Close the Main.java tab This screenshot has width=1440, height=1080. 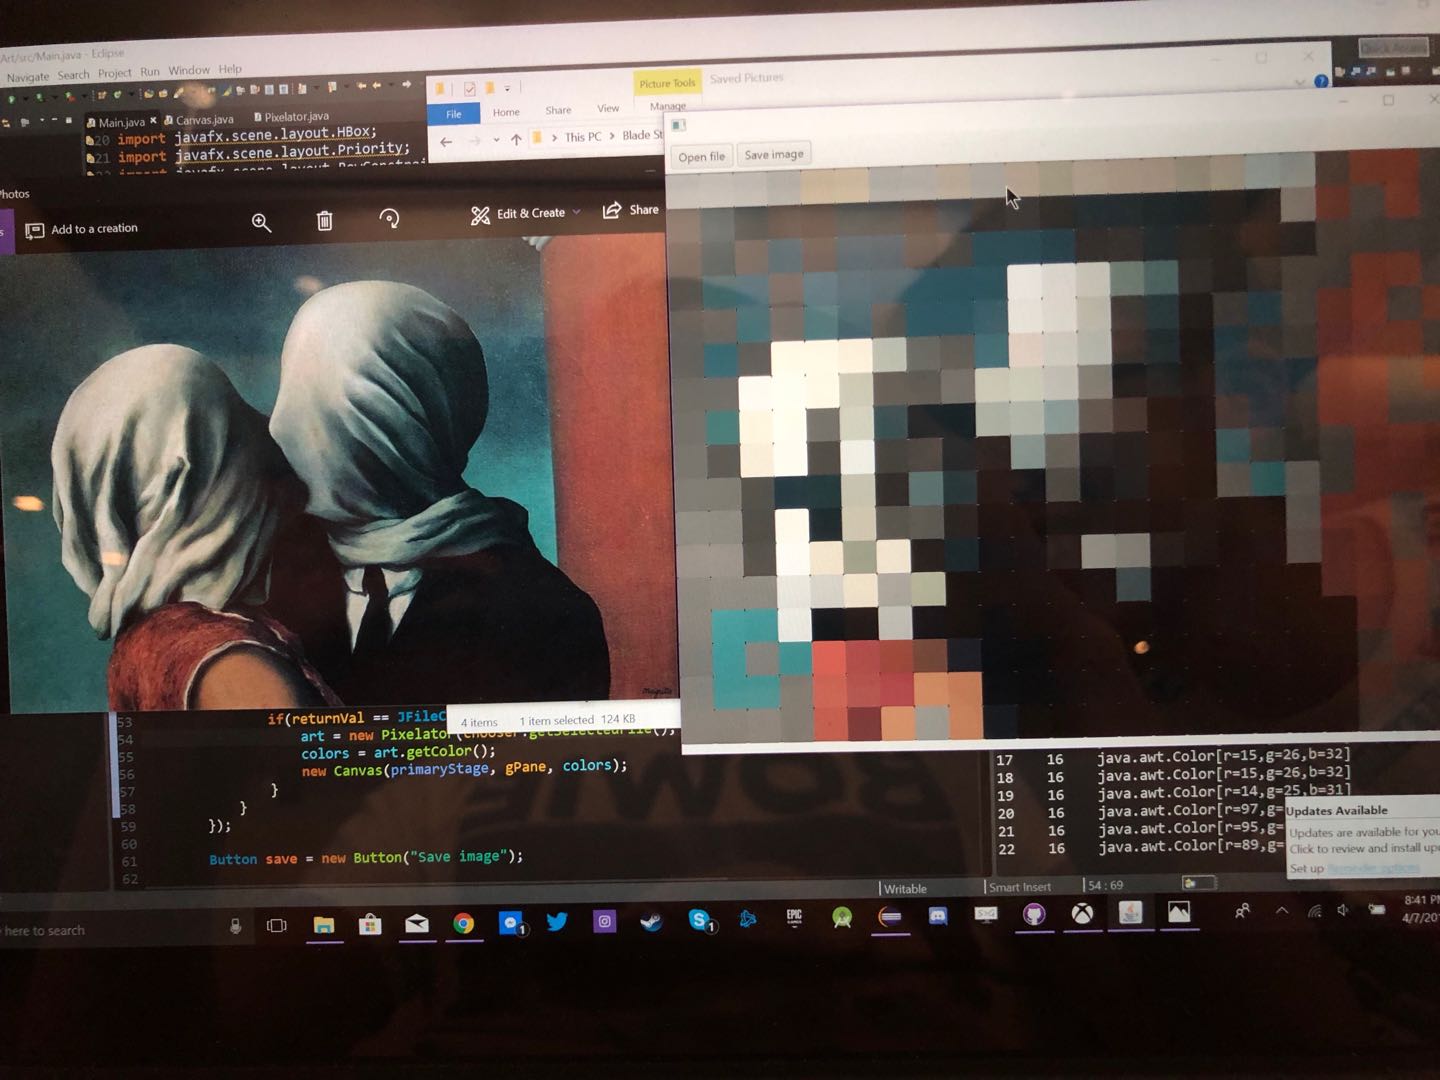point(153,121)
